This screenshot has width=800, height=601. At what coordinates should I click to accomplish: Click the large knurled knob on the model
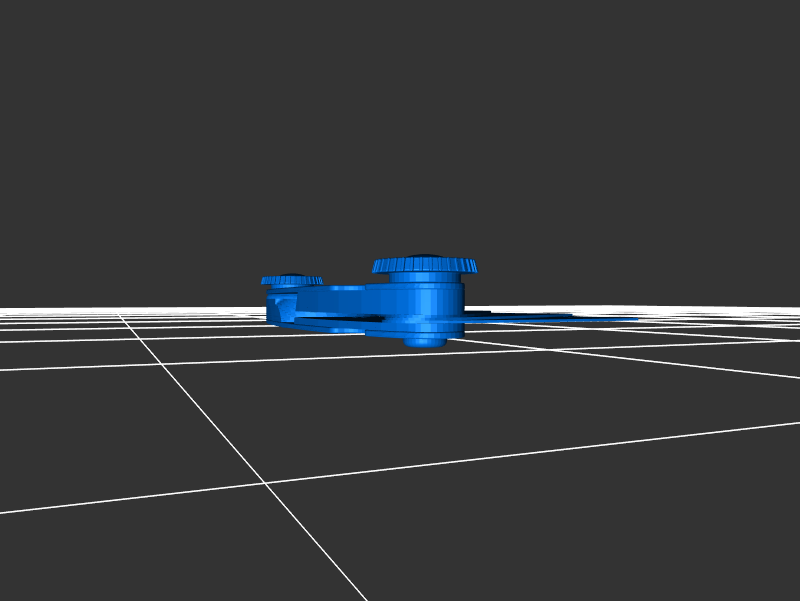click(x=425, y=266)
